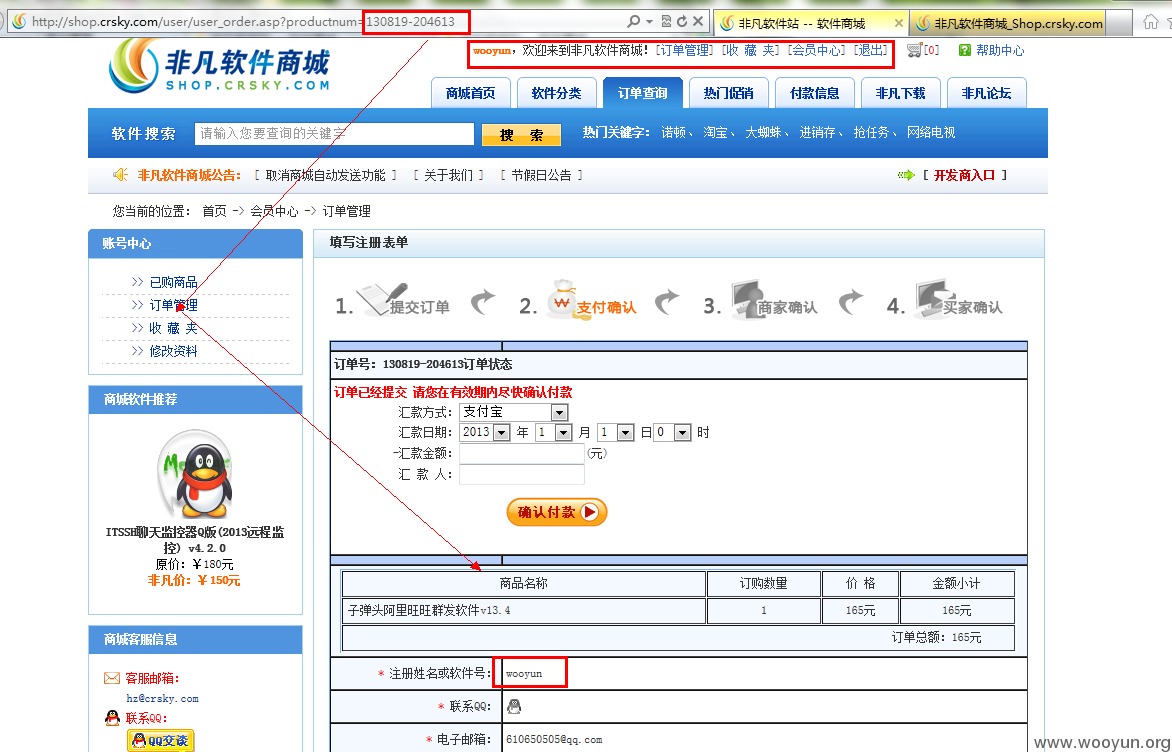Screen dimensions: 1172x752
Task: Click the 确认付款 confirm payment button
Action: point(557,512)
